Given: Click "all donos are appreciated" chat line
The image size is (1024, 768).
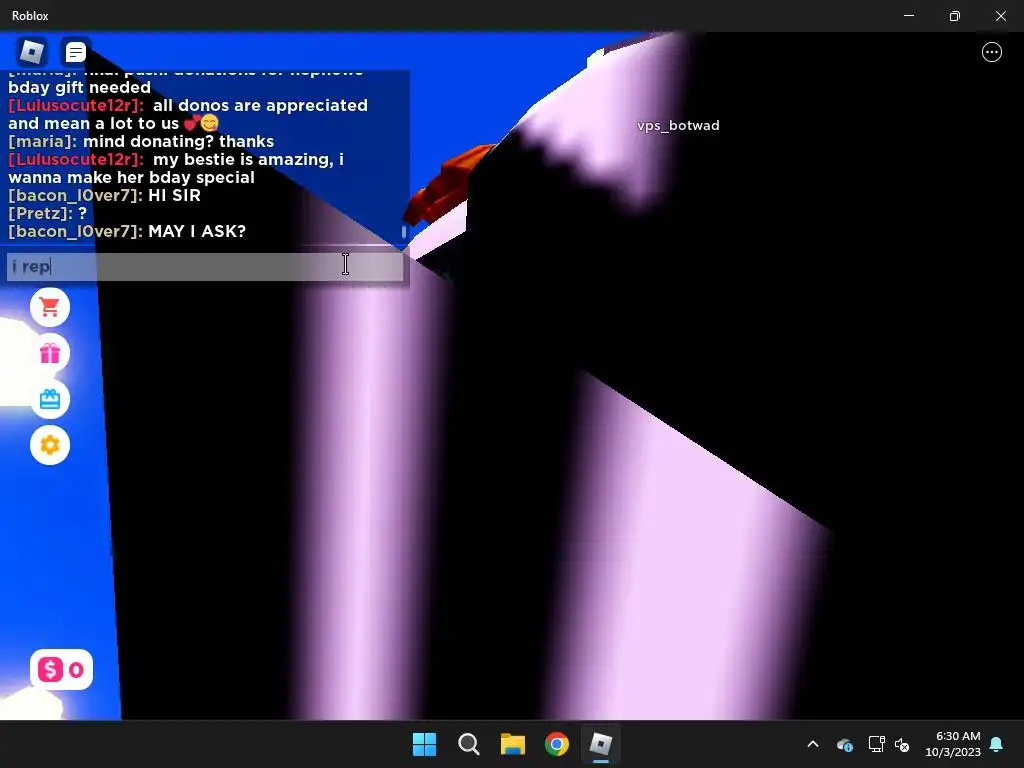Looking at the screenshot, I should [260, 106].
